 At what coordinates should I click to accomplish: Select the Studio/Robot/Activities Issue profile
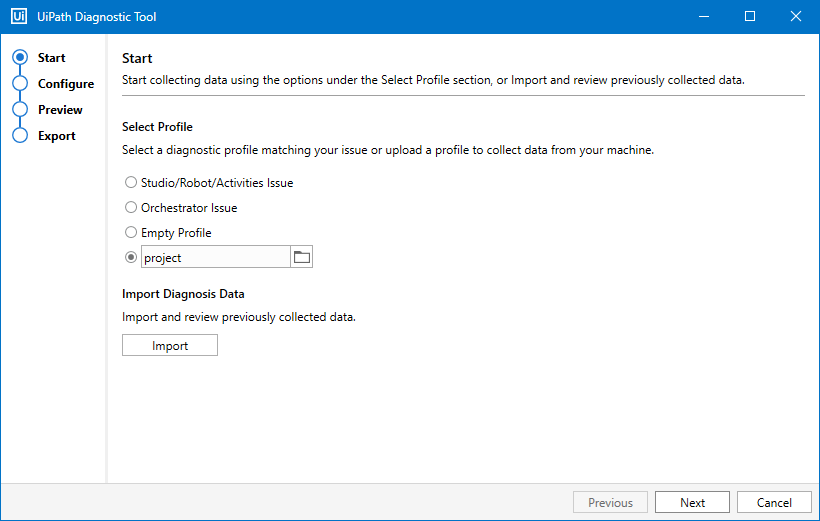pos(131,183)
